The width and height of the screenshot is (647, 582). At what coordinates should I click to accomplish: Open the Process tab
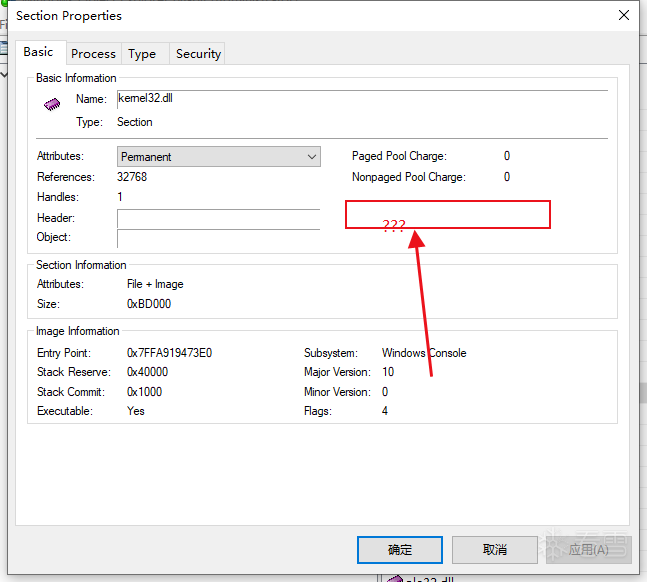pyautogui.click(x=93, y=54)
